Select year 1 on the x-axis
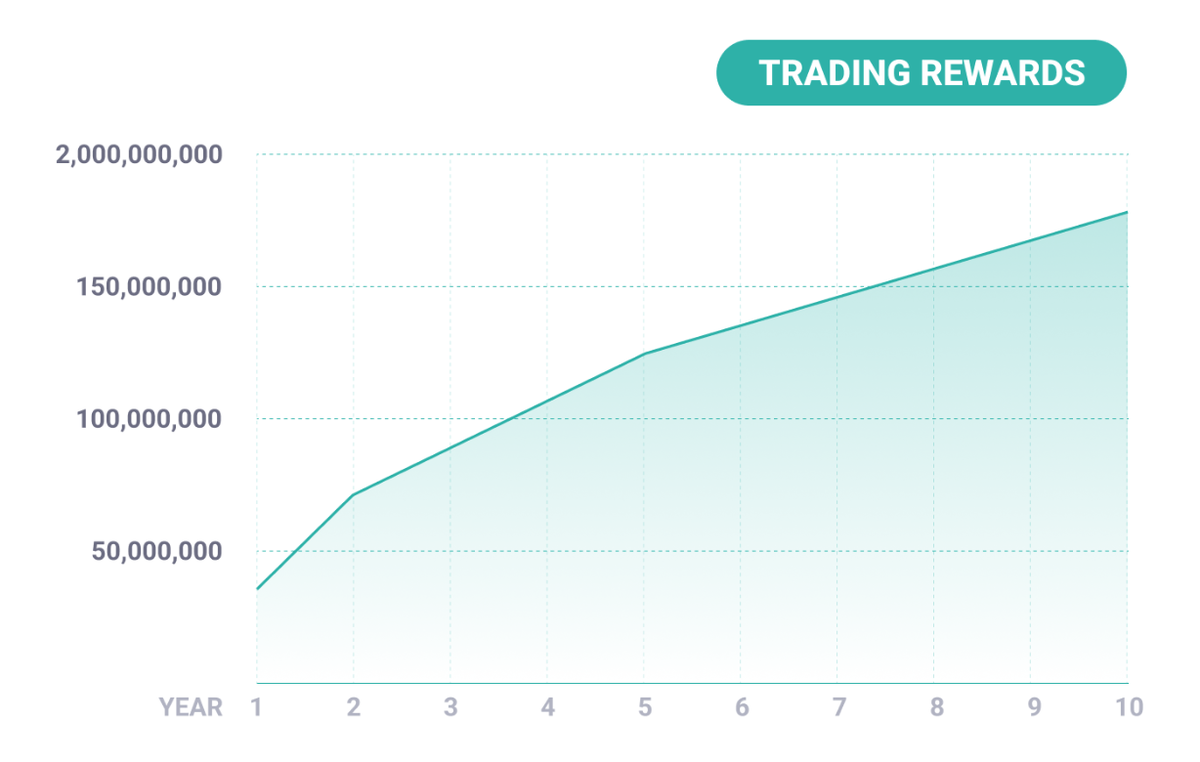Image resolution: width=1200 pixels, height=762 pixels. click(256, 708)
